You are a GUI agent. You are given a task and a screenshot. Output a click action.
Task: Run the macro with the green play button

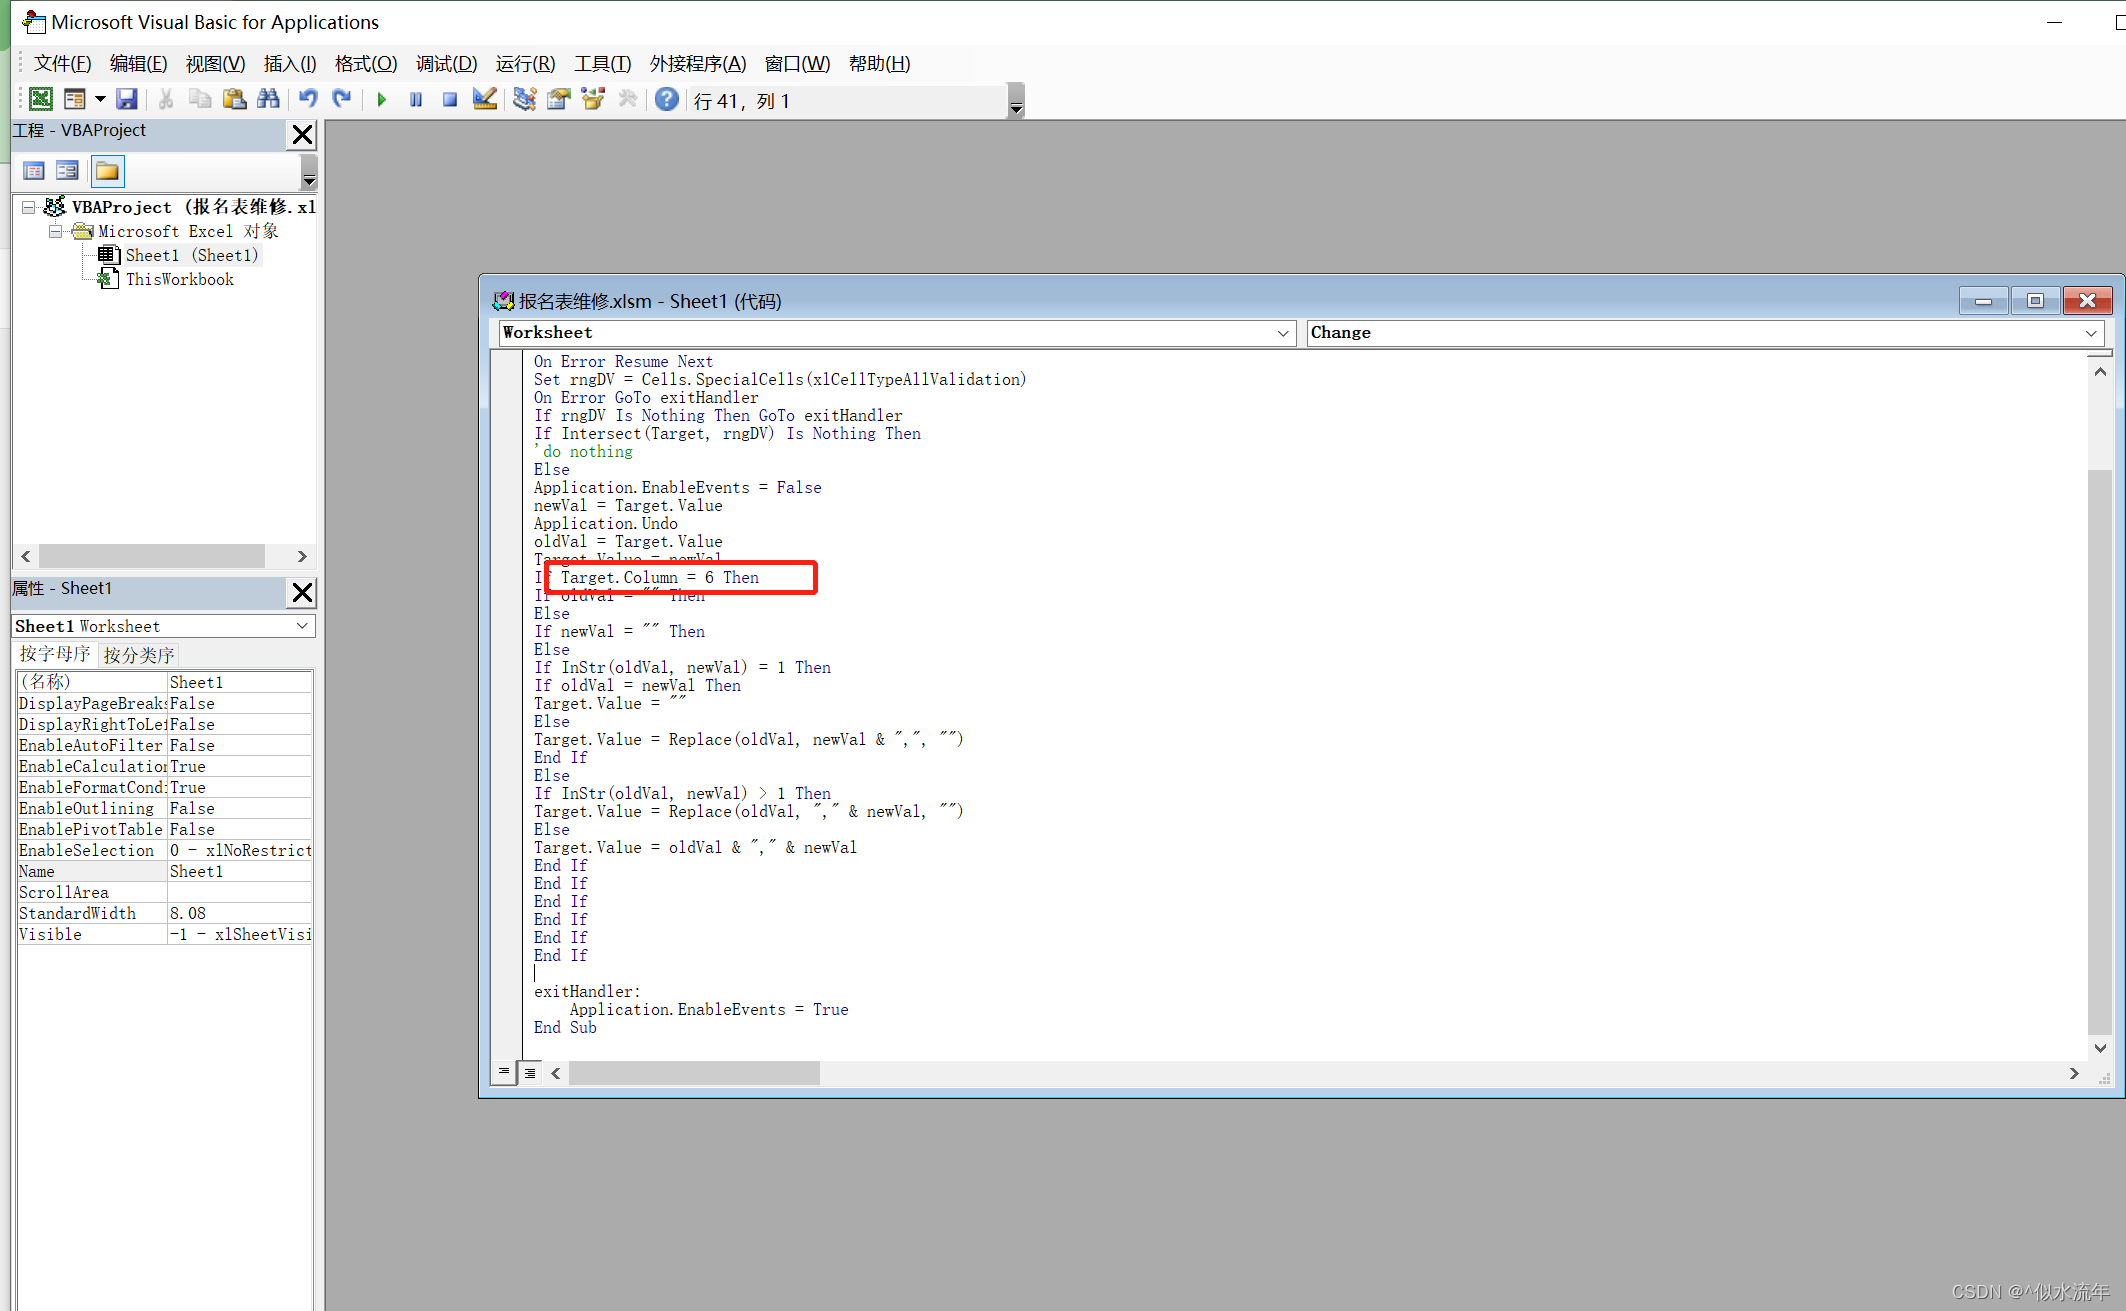point(381,99)
